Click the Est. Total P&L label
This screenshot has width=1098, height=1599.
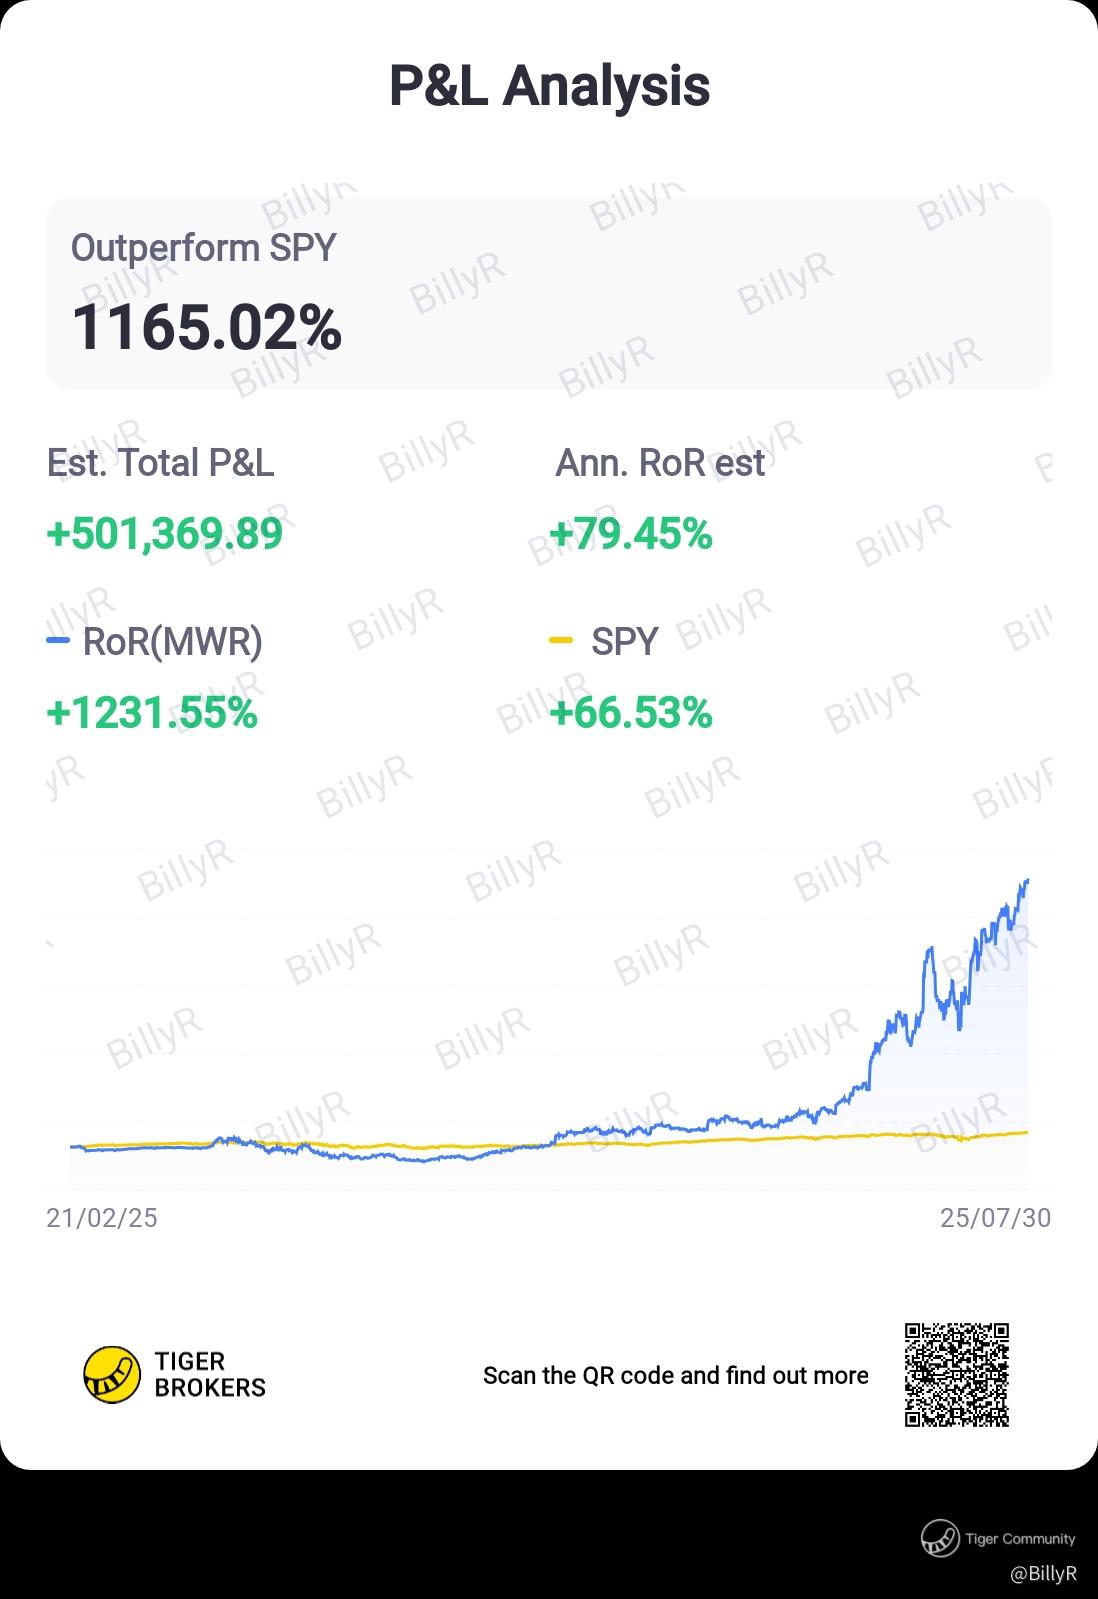click(x=160, y=463)
